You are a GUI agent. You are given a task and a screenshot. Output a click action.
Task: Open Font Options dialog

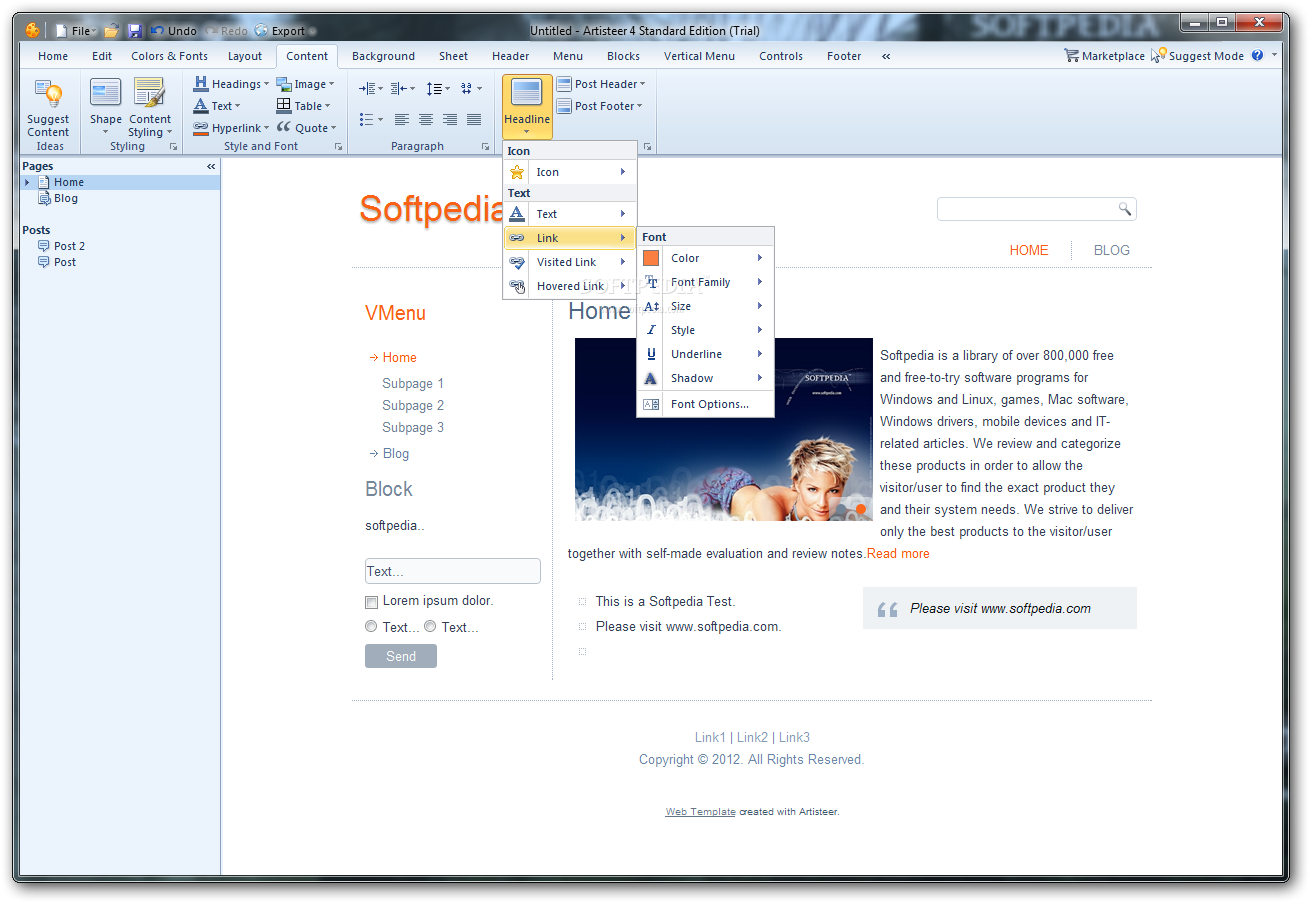click(x=705, y=404)
